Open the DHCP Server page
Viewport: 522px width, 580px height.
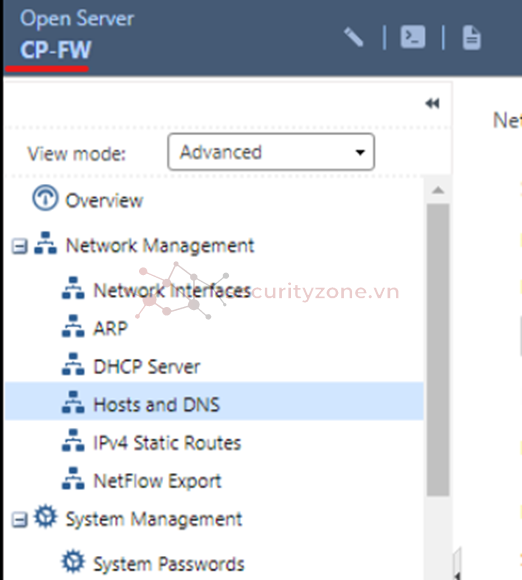[x=147, y=367]
